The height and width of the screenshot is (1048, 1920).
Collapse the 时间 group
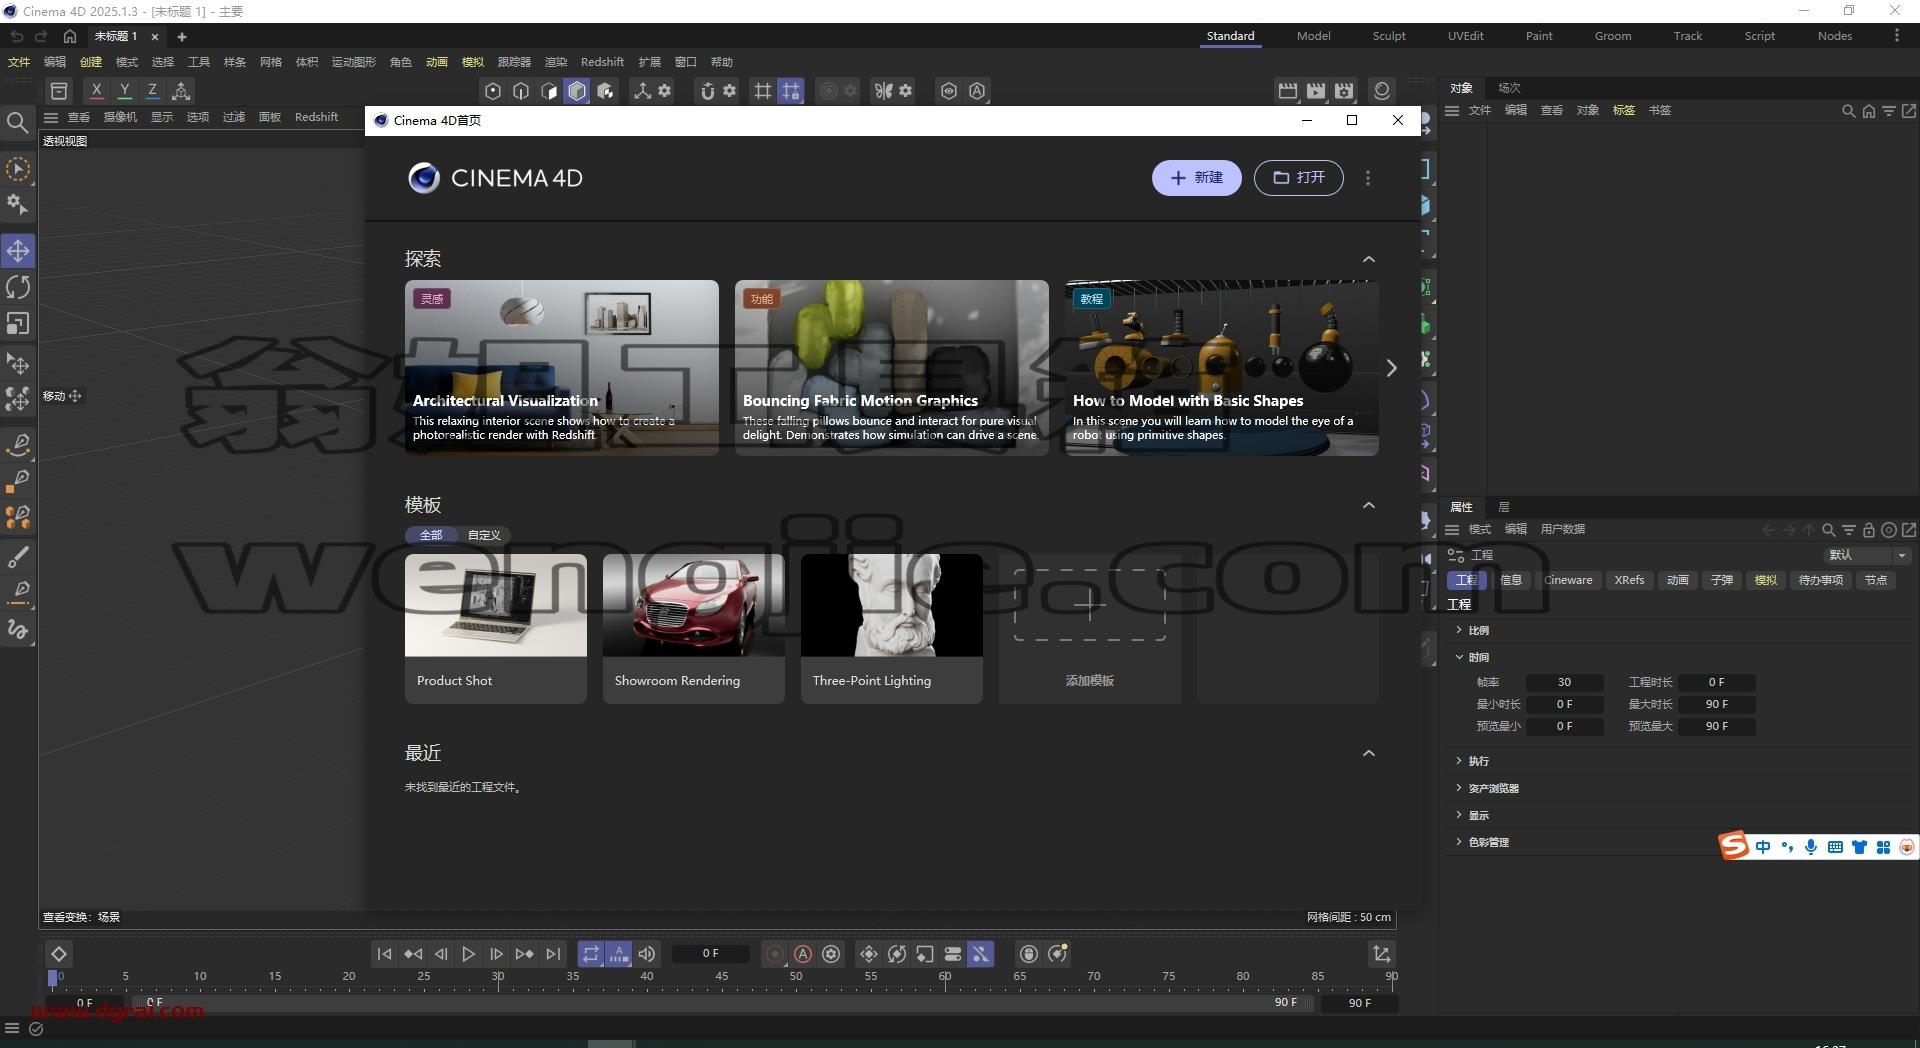1459,657
